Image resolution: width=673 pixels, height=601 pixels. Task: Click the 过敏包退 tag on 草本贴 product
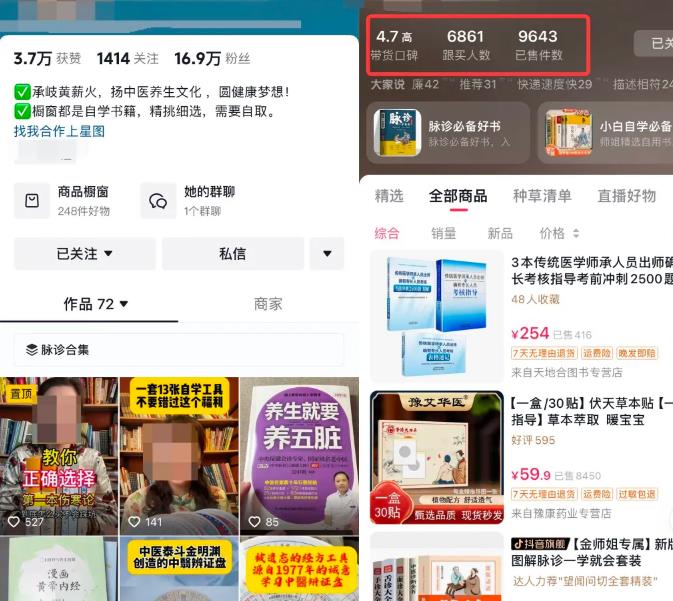point(637,494)
